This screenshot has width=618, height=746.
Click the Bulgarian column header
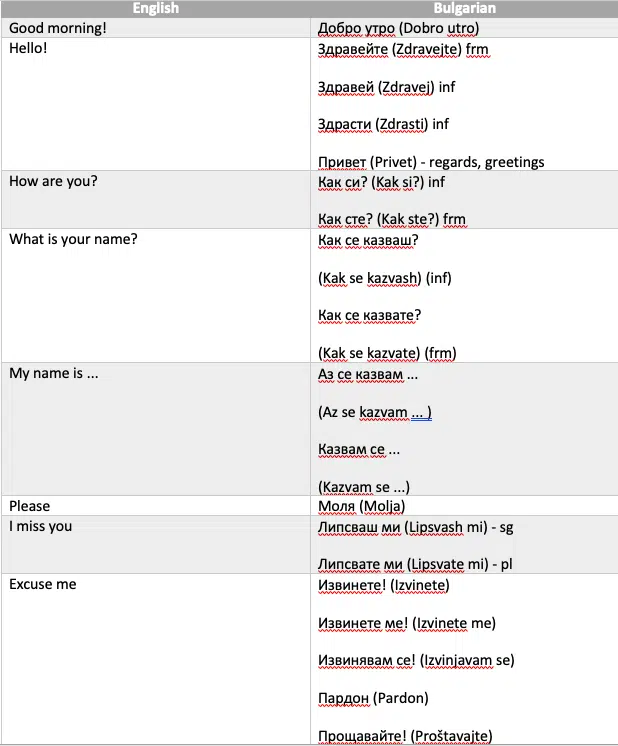(x=465, y=8)
